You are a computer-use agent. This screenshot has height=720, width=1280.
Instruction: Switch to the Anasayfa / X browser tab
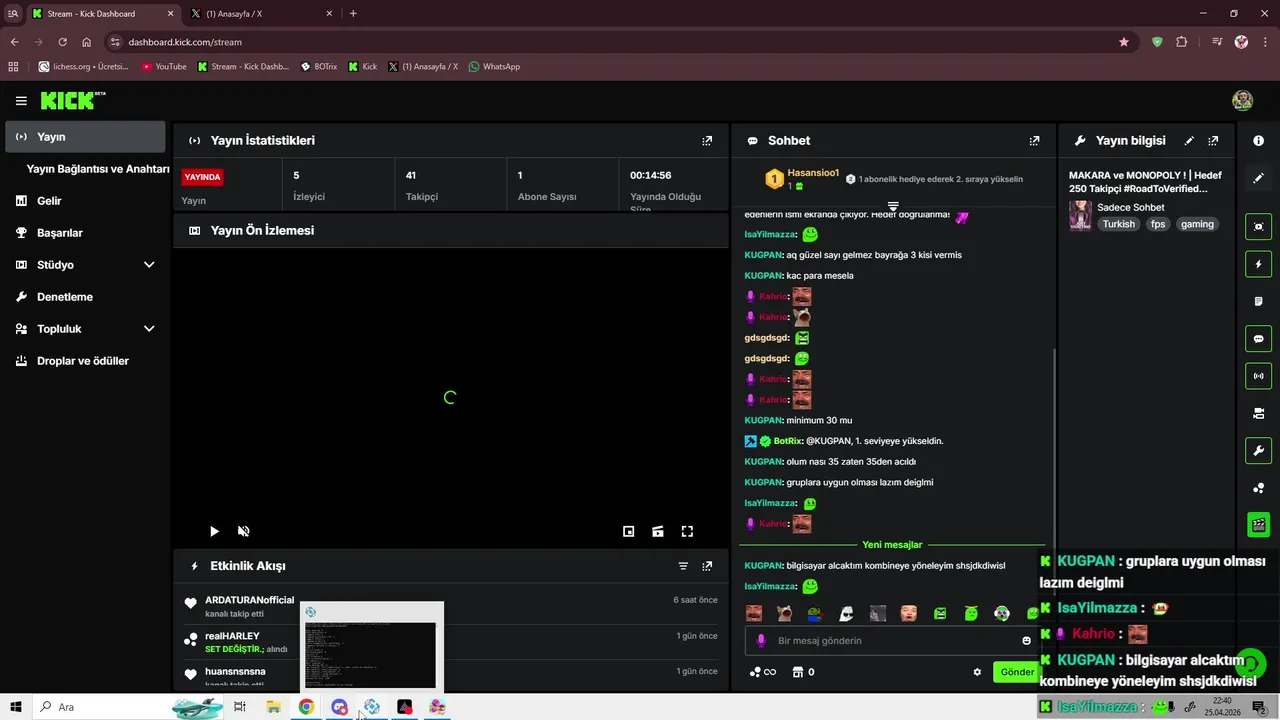point(260,14)
